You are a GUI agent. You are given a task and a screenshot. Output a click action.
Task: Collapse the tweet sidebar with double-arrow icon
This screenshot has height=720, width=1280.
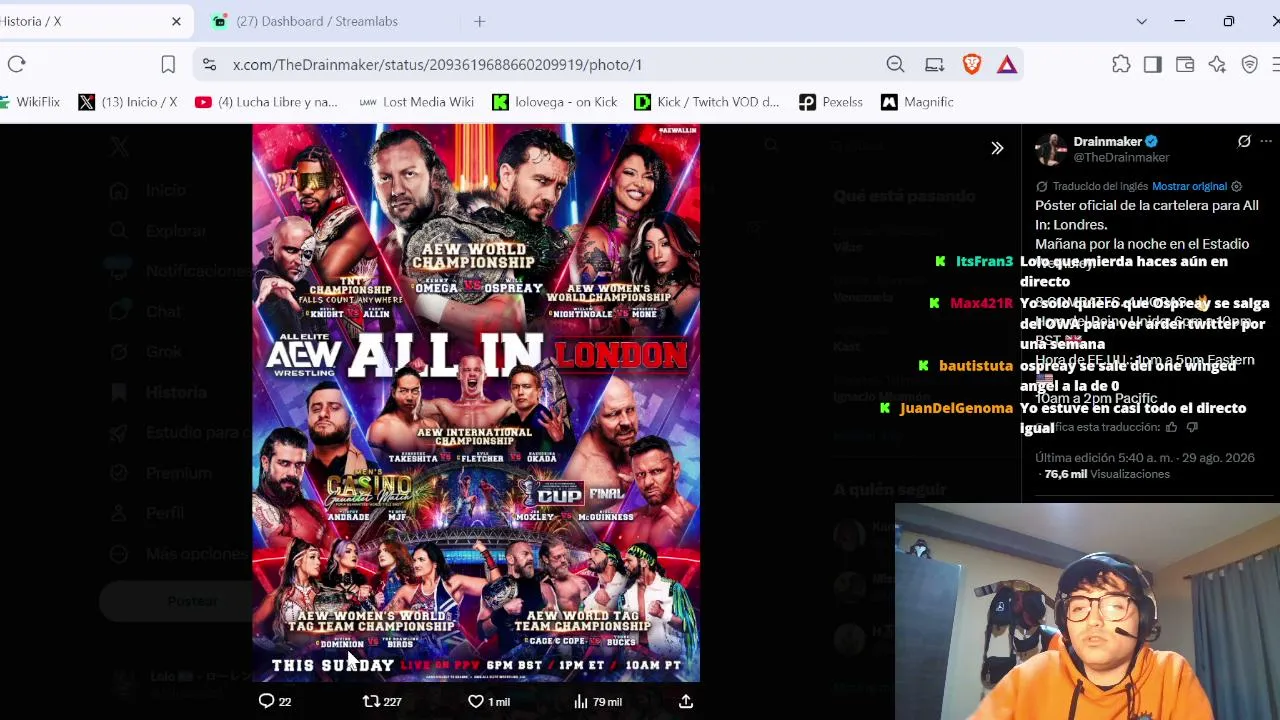997,148
